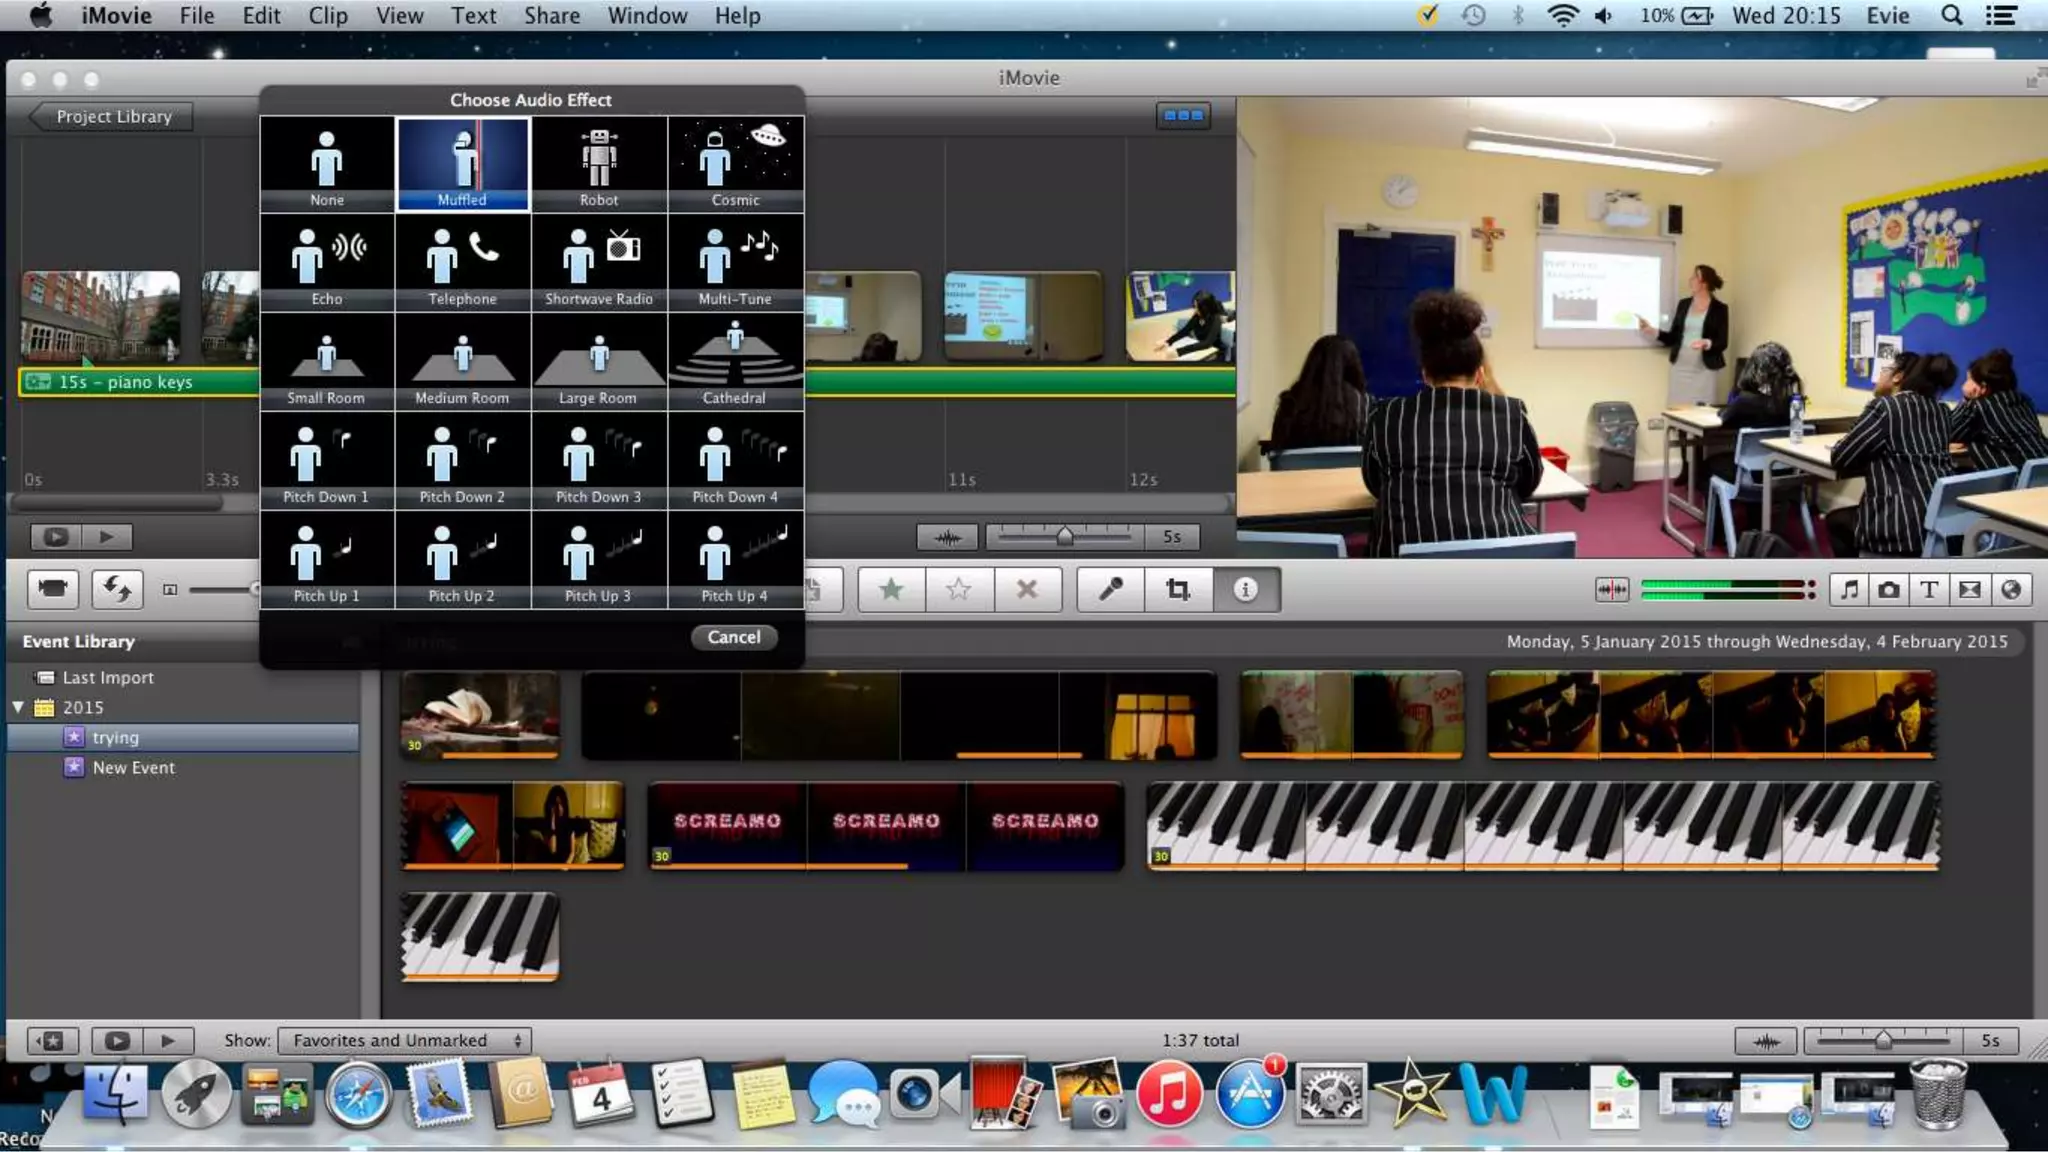Viewport: 2048px width, 1152px height.
Task: Adjust project thumbnail duration slider
Action: [x=1065, y=537]
